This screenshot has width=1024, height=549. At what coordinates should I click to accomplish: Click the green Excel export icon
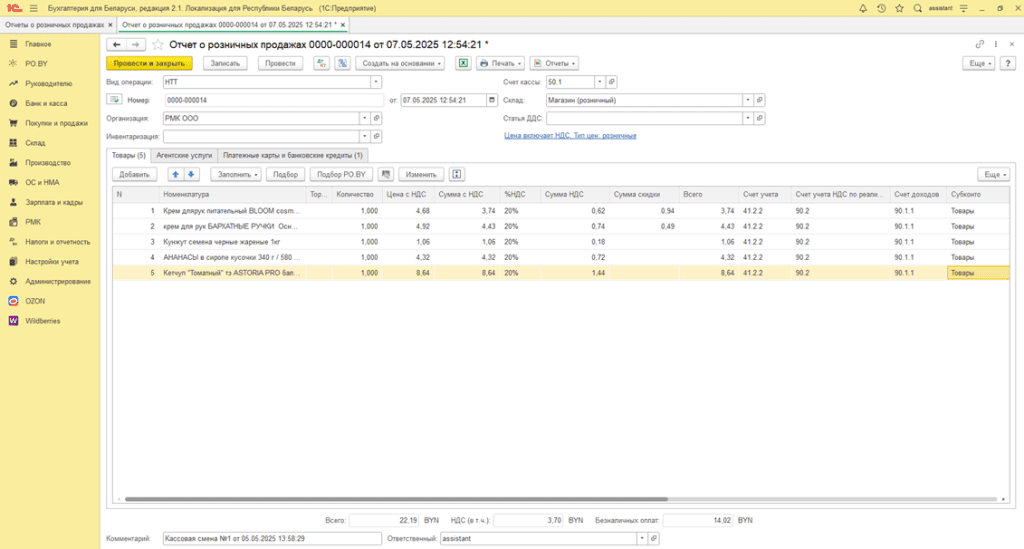[463, 63]
